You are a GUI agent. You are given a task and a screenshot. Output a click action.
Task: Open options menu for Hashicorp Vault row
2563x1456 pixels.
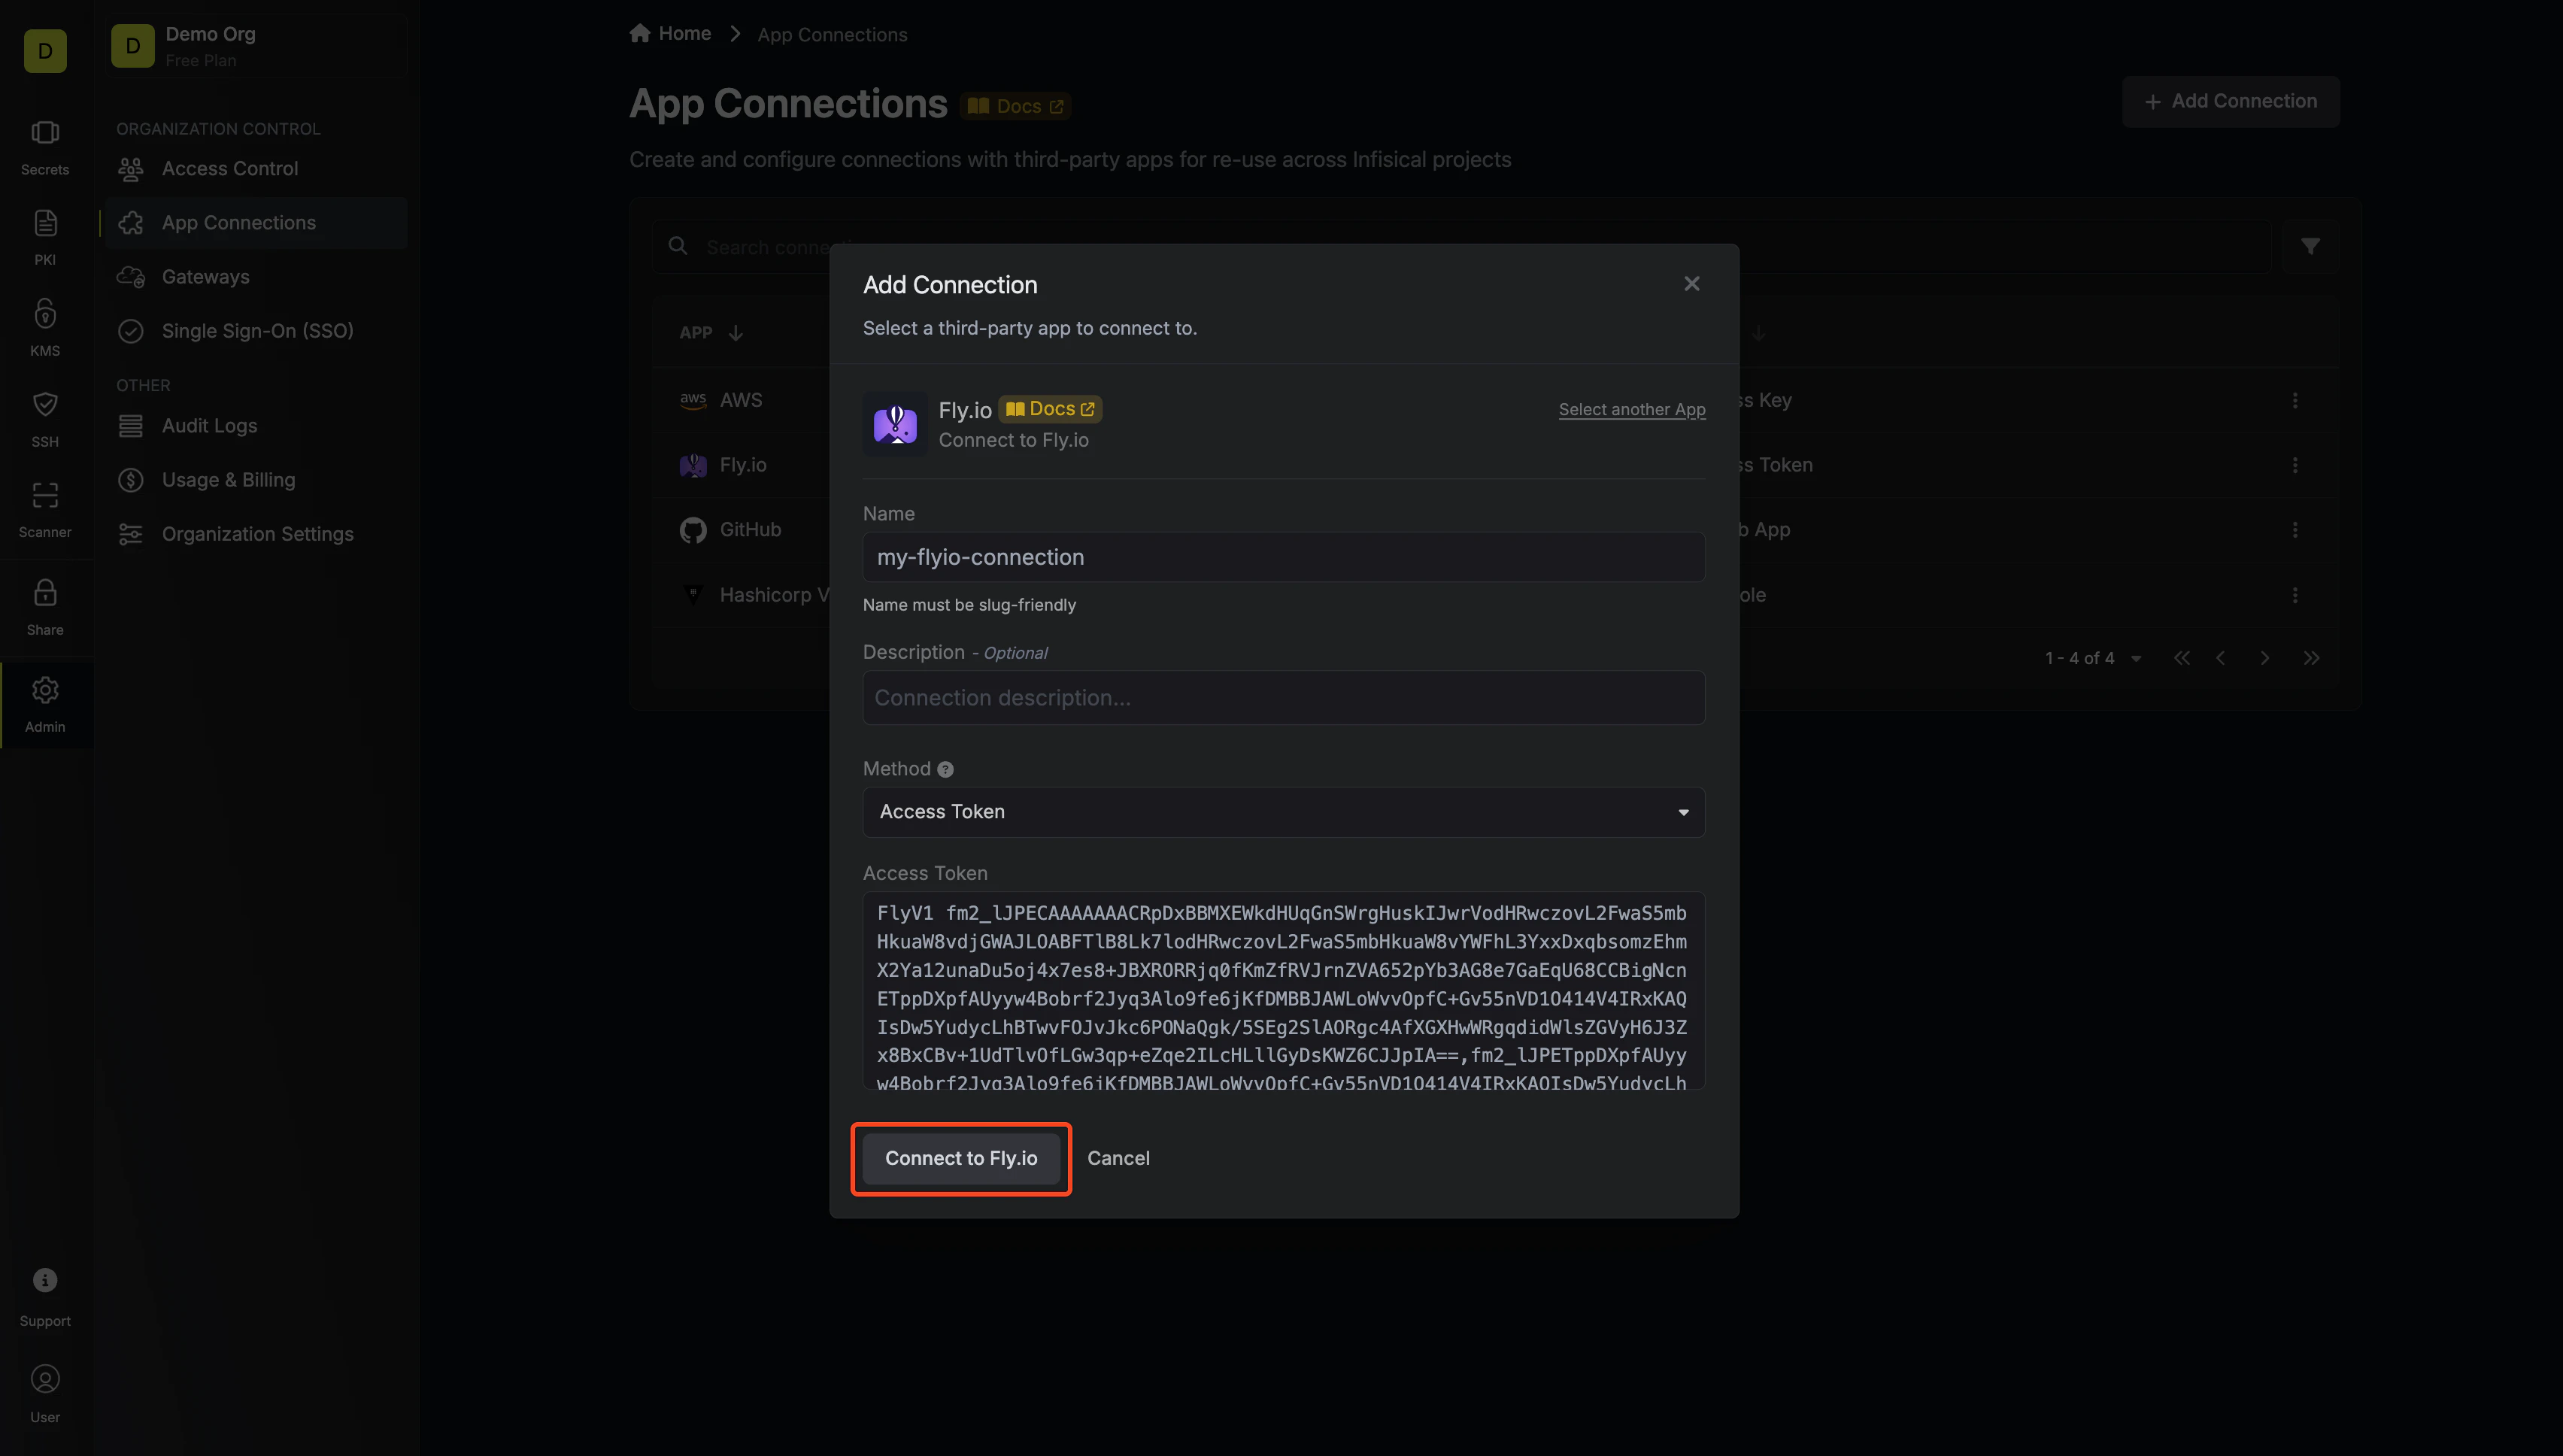pyautogui.click(x=2295, y=595)
